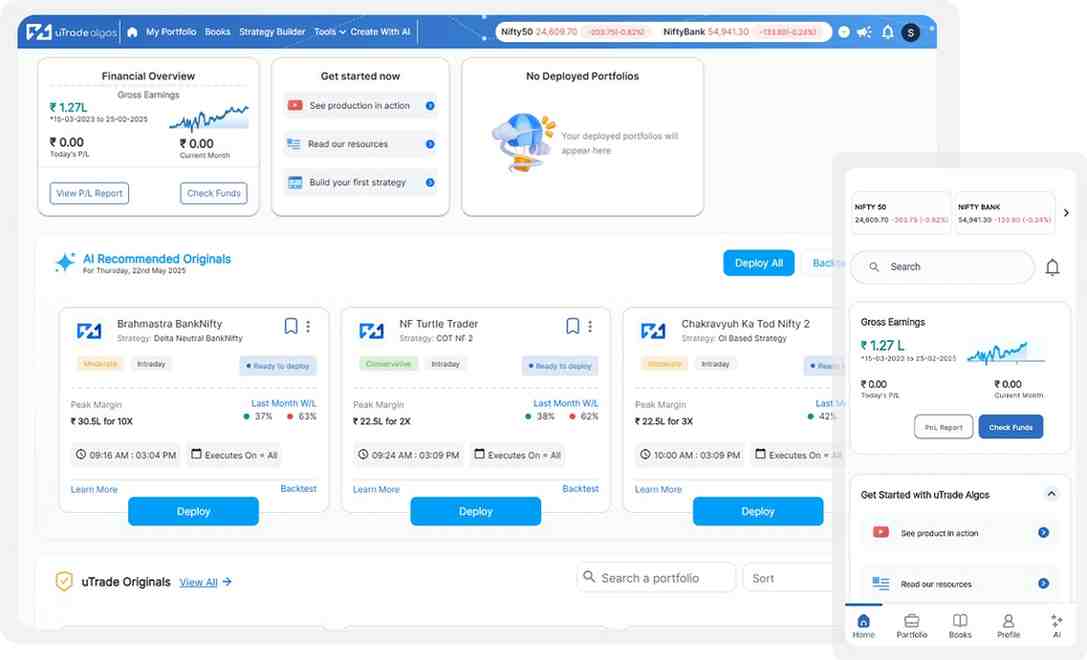Open Learn More for NF Turtle Trader

pyautogui.click(x=376, y=489)
